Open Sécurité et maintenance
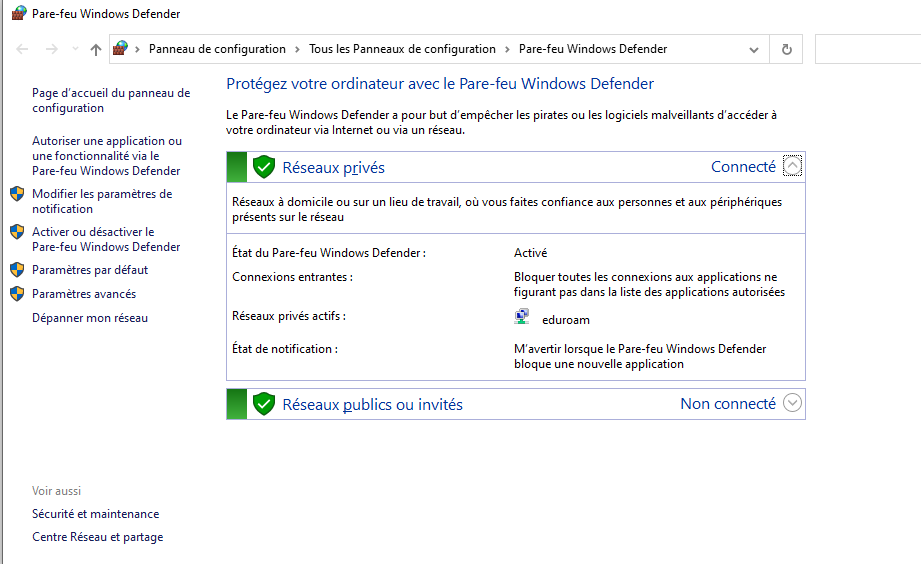Viewport: 921px width, 564px height. tap(96, 513)
